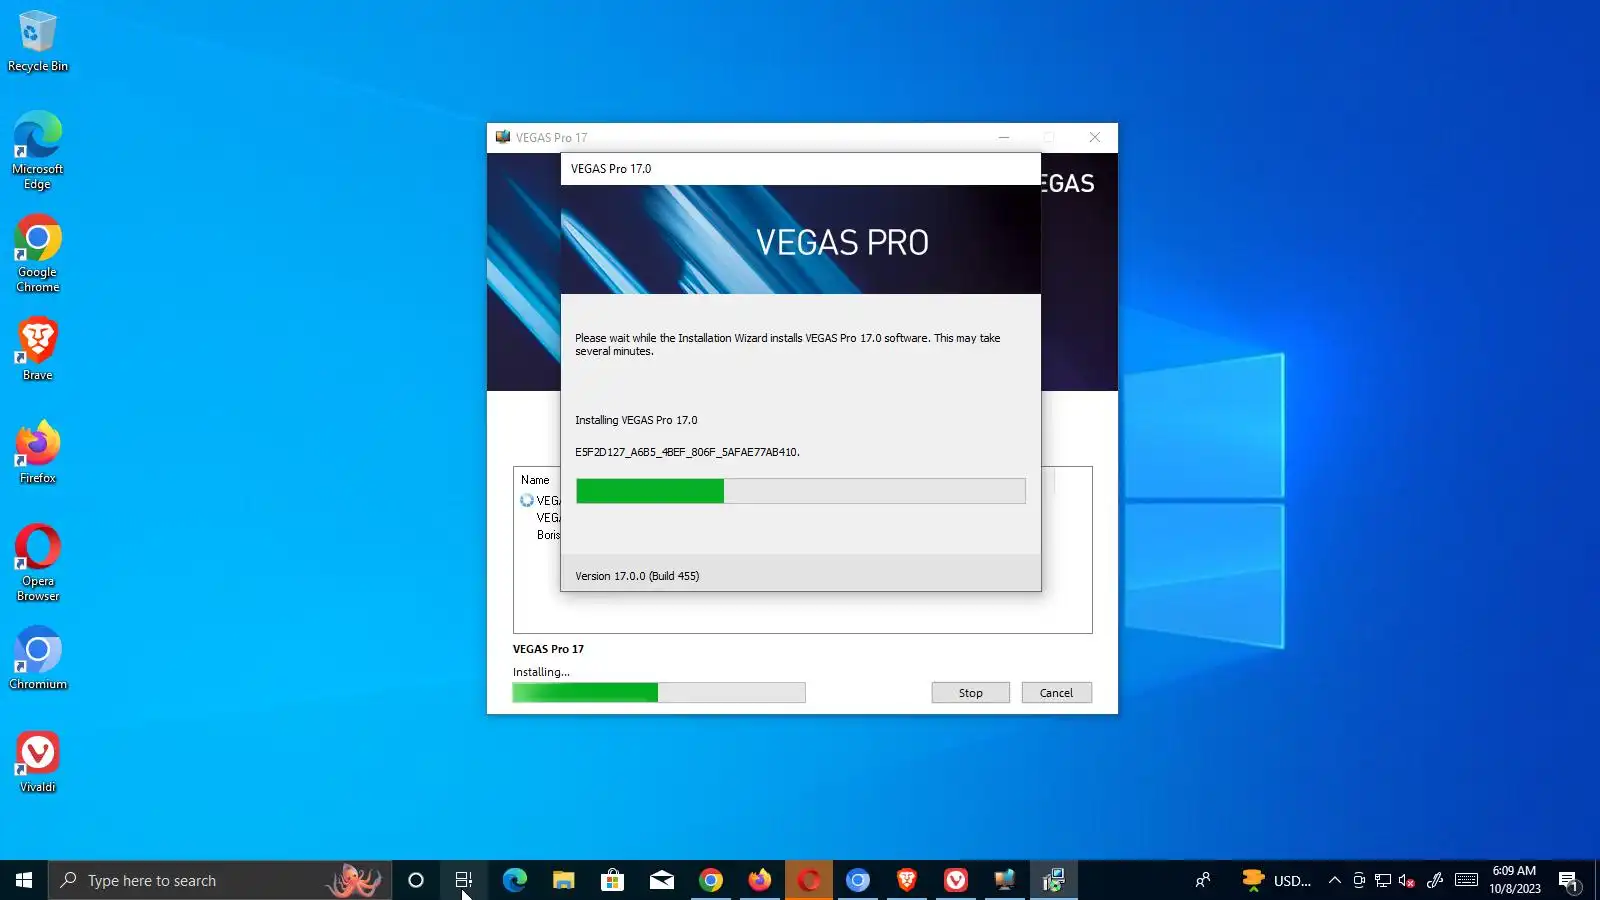Click the muted volume tray icon
1600x900 pixels.
coord(1407,880)
